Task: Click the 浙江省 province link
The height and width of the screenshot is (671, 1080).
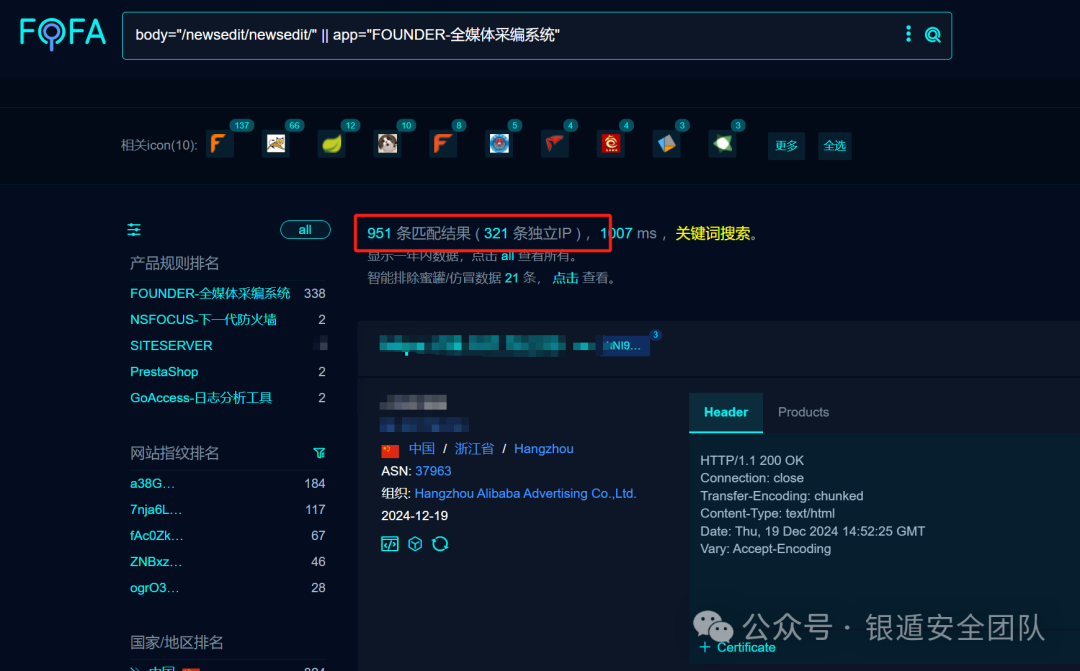Action: (x=474, y=448)
